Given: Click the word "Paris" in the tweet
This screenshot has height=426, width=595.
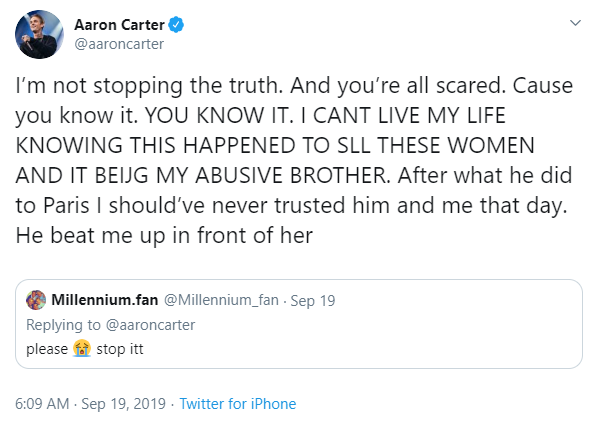Looking at the screenshot, I should point(66,206).
